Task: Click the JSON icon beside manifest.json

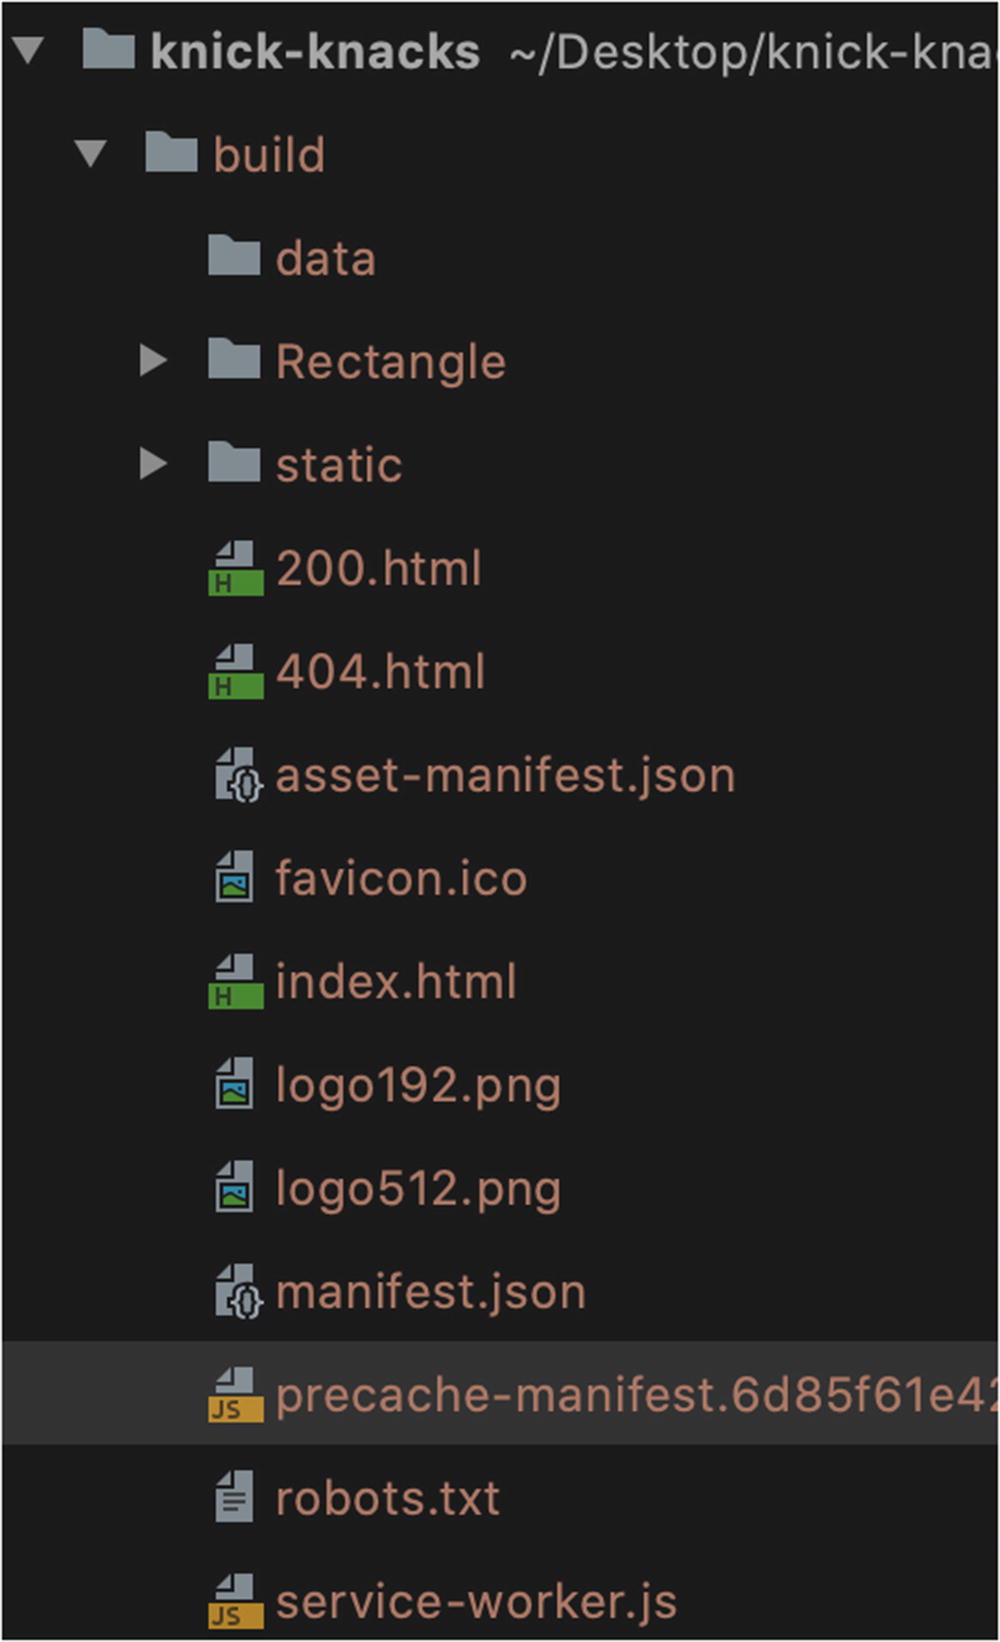Action: coord(237,1292)
